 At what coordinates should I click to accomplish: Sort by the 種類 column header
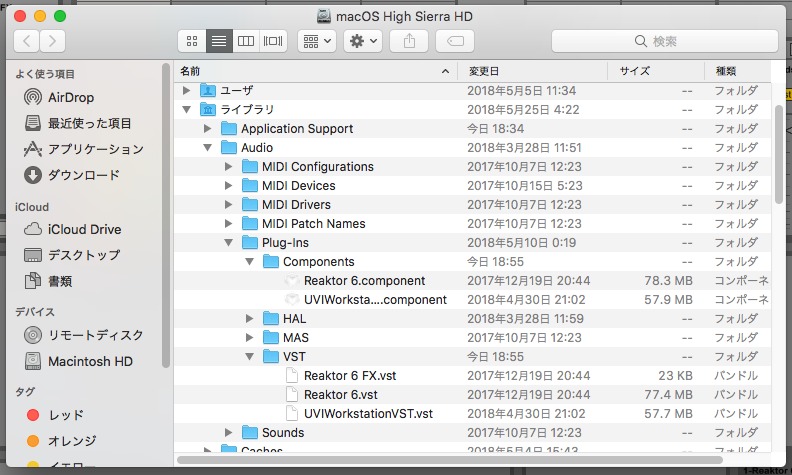738,71
